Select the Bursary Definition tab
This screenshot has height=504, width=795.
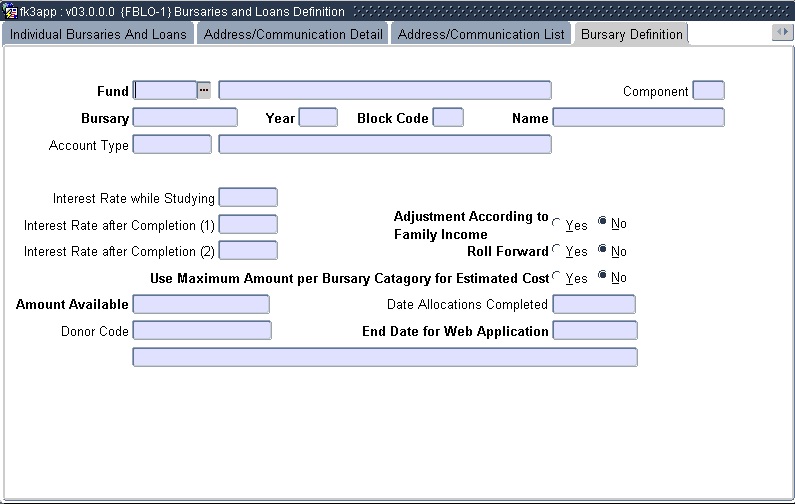coord(631,34)
